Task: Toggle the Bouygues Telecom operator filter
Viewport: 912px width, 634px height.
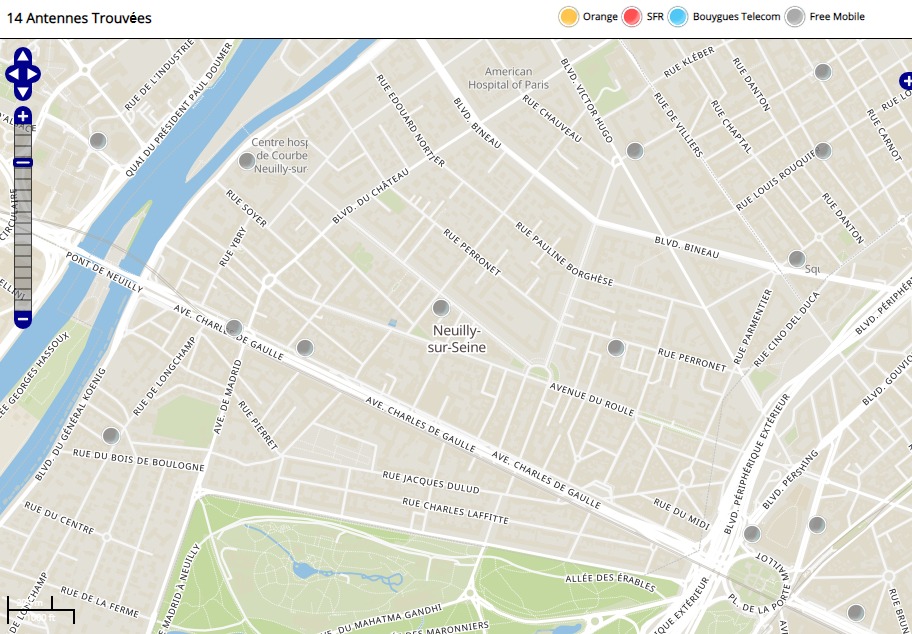Action: tap(678, 17)
